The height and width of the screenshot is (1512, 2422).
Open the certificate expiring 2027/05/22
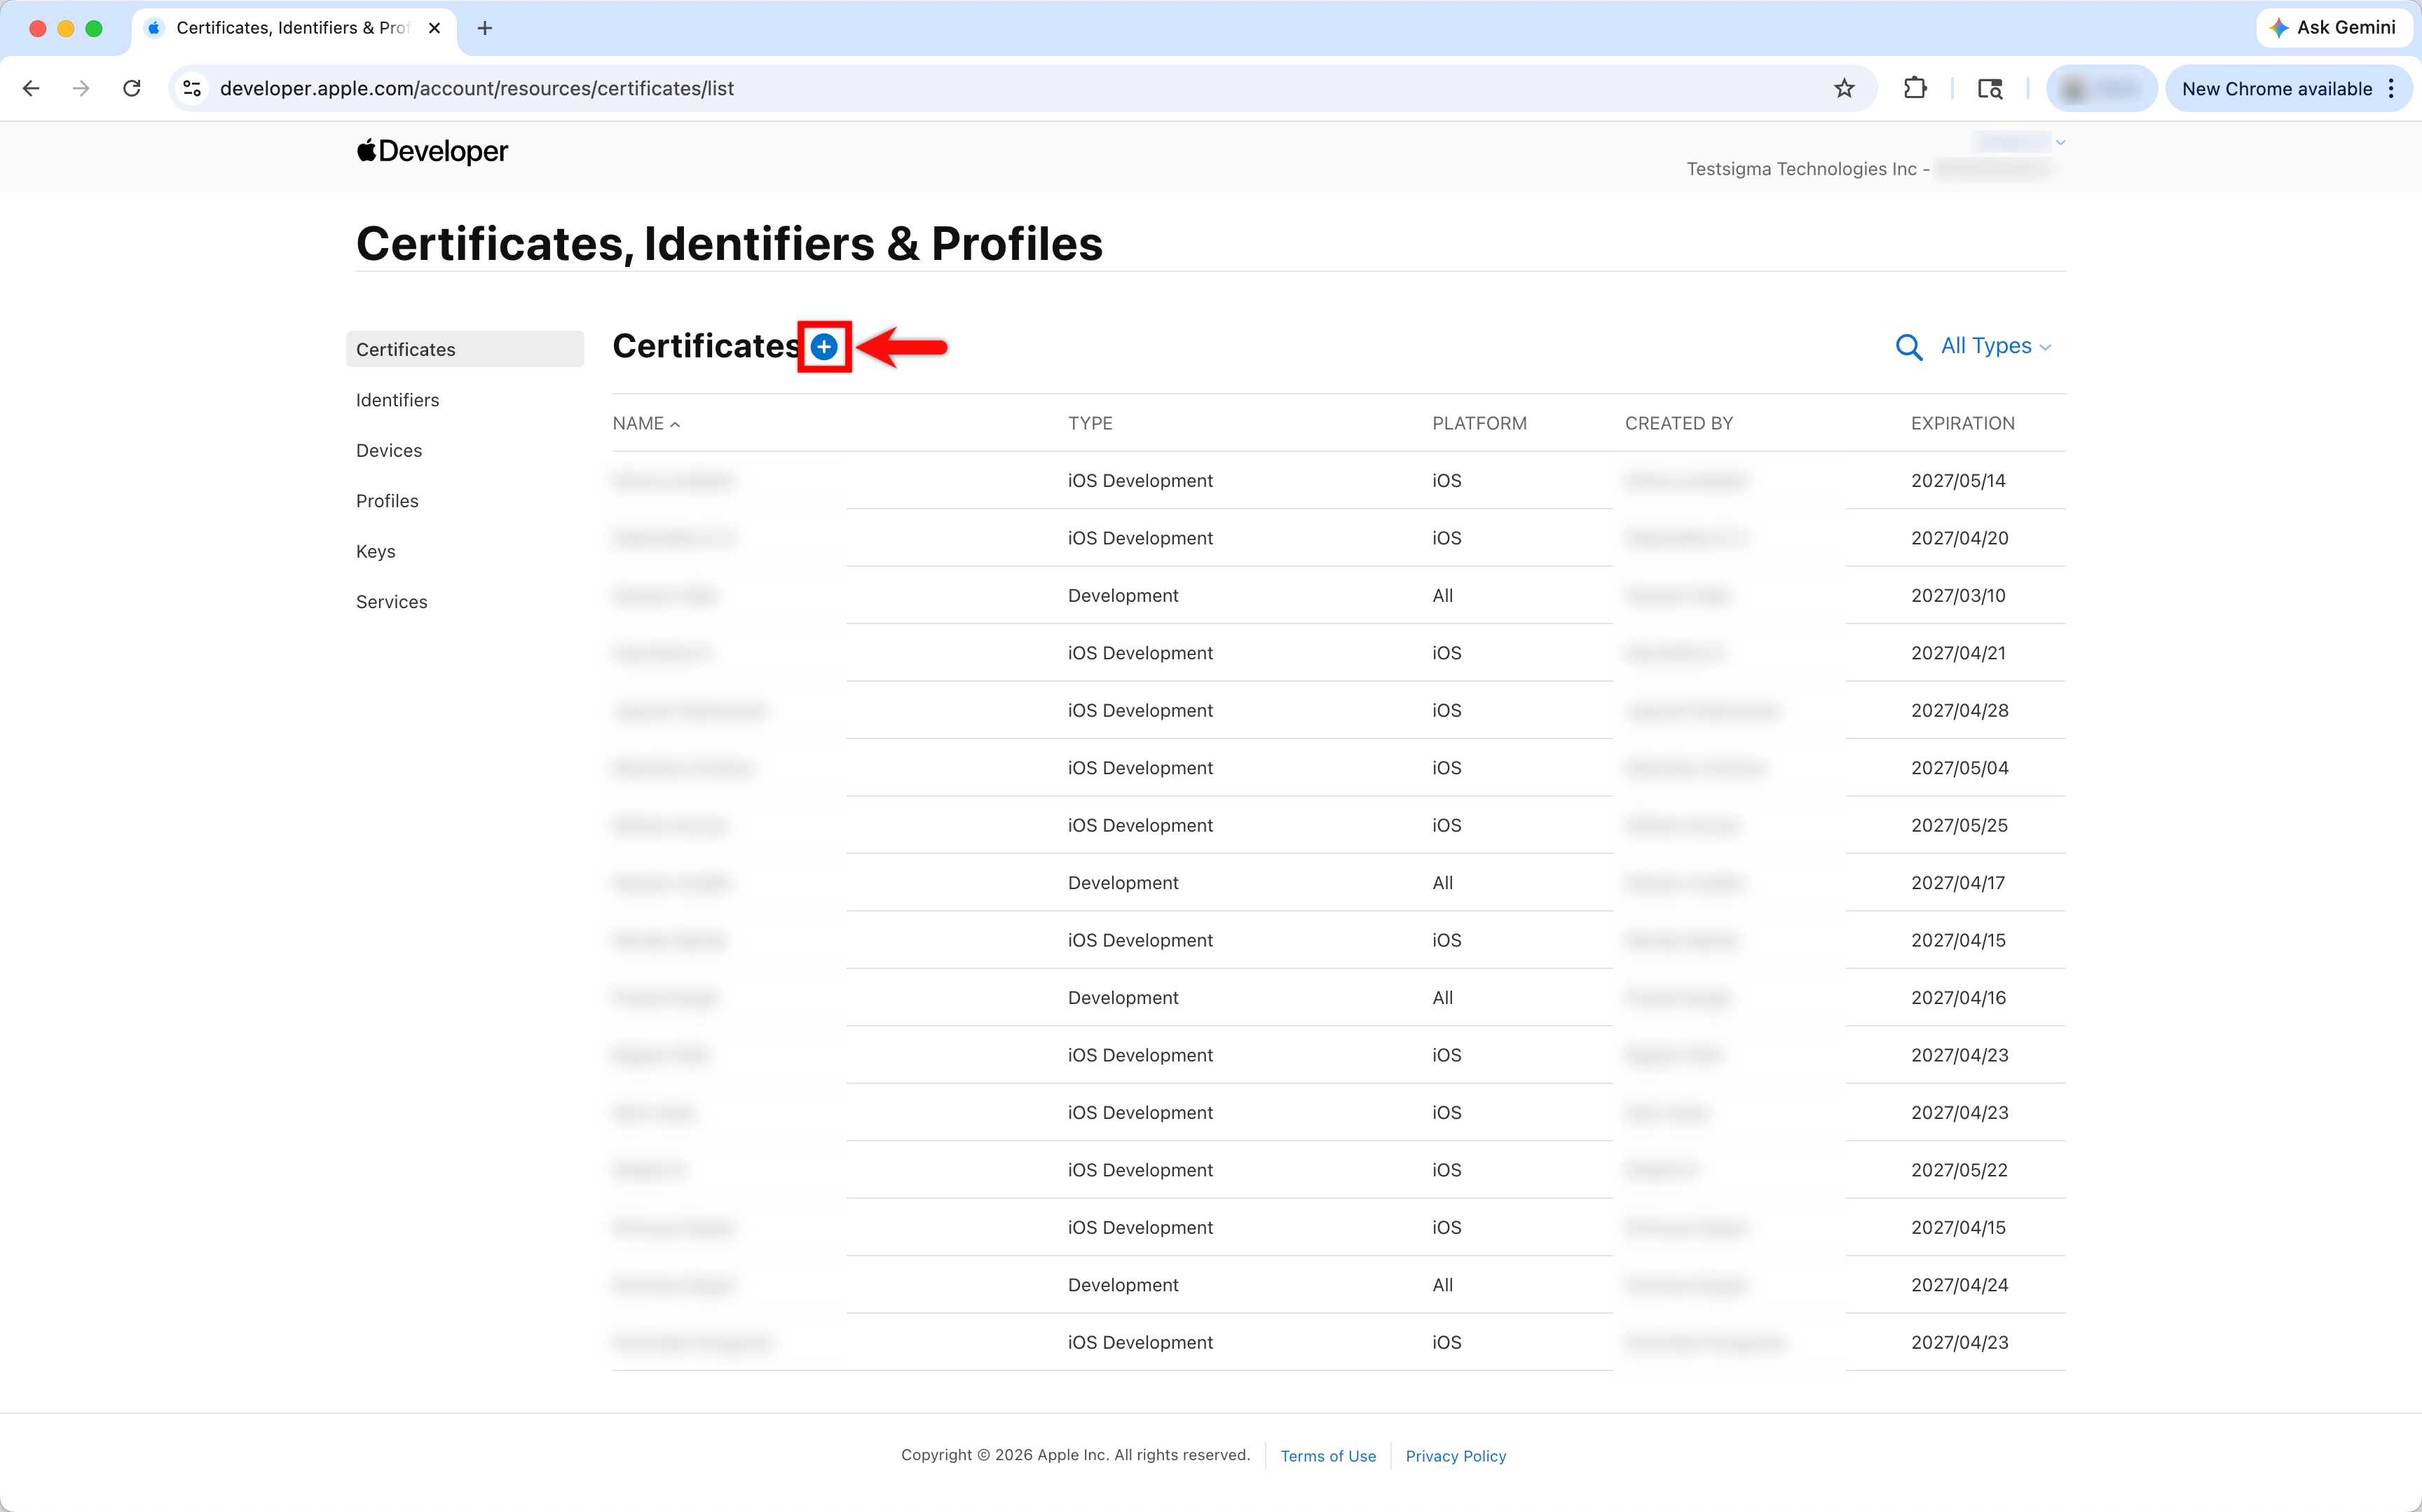(x=1338, y=1170)
